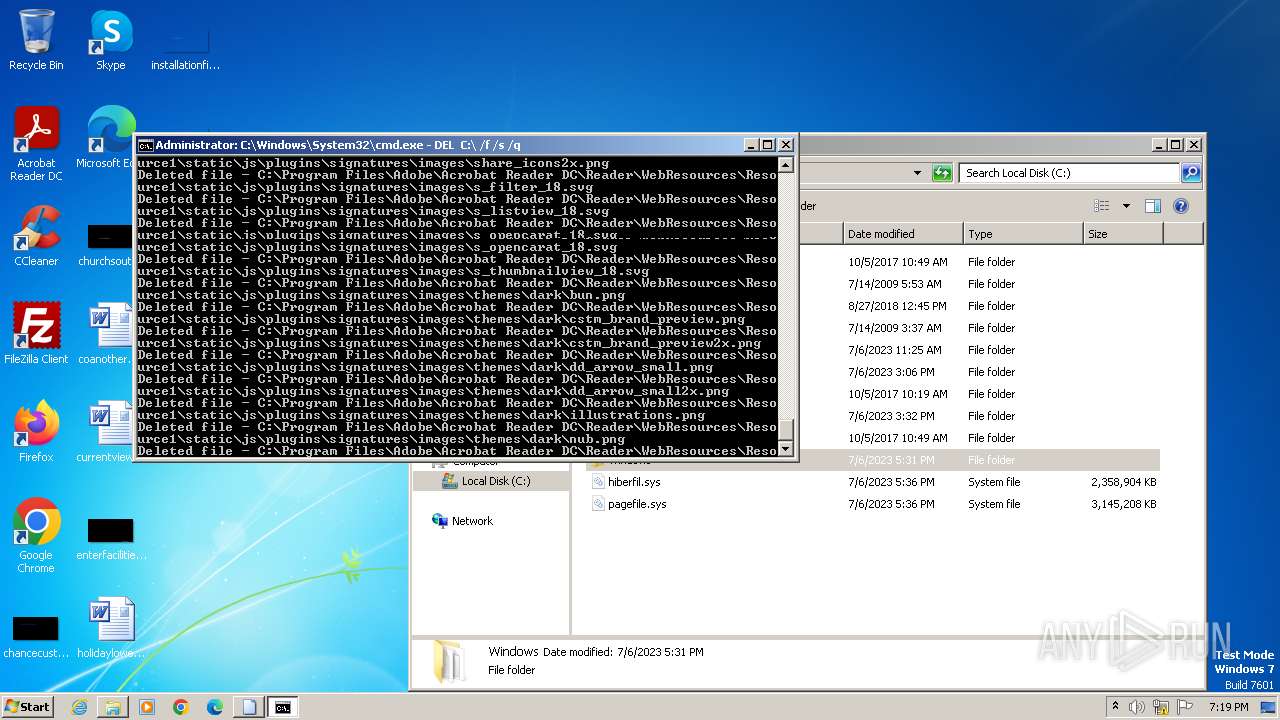The image size is (1280, 720).
Task: Click the cmd window scrollbar thumb
Action: point(786,429)
